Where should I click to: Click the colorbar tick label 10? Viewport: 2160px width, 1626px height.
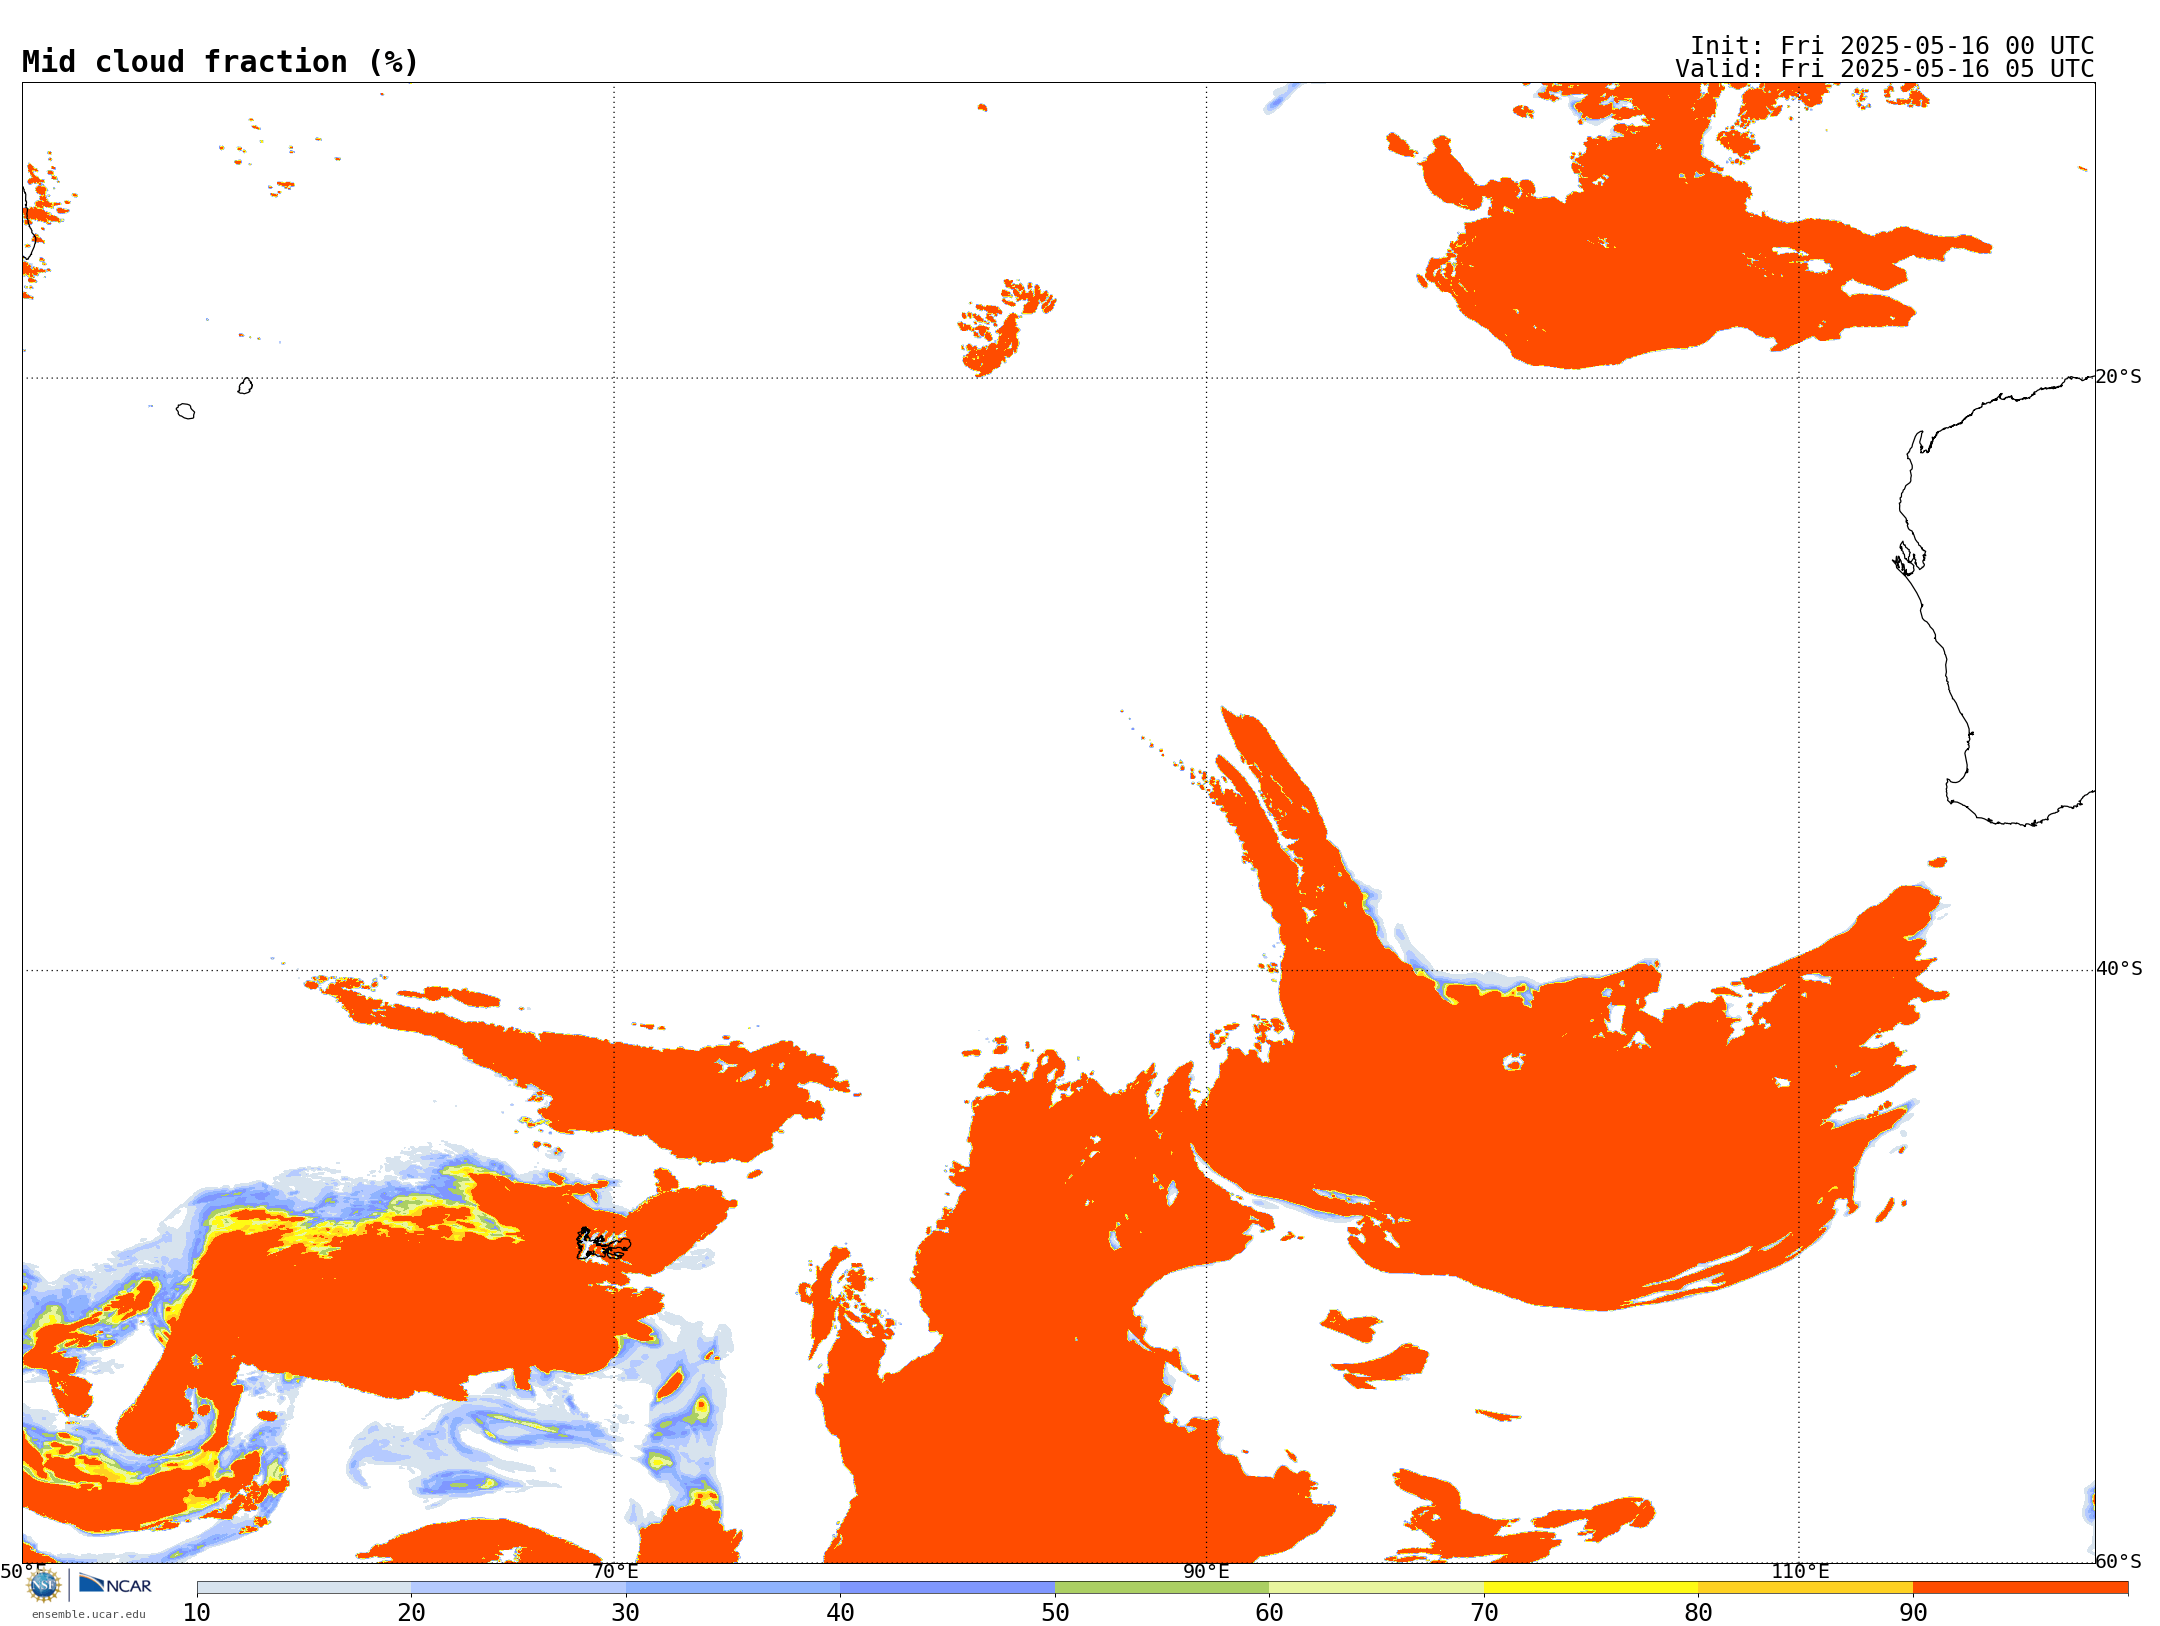(197, 1613)
